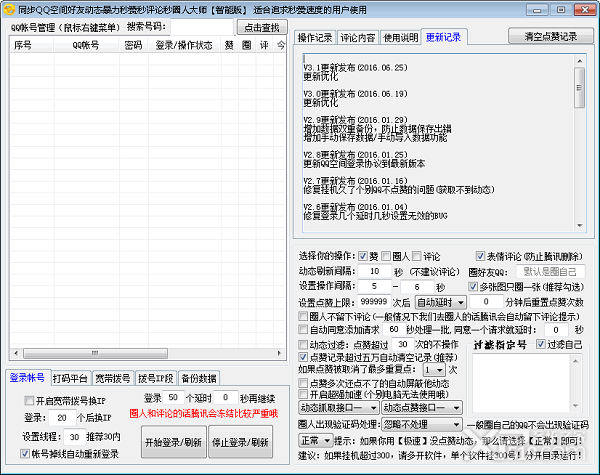Screen dimensions: 600x475
Task: Select the 更新记录 tab
Action: (x=443, y=37)
